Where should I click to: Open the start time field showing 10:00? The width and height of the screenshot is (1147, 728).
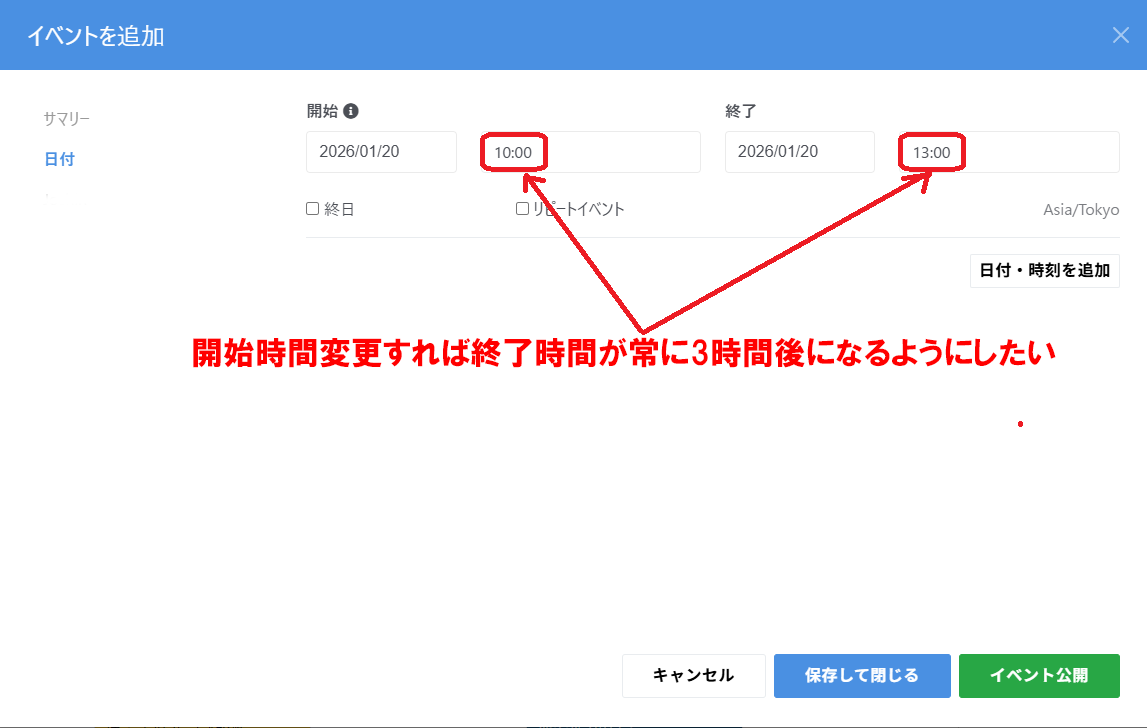tap(590, 152)
